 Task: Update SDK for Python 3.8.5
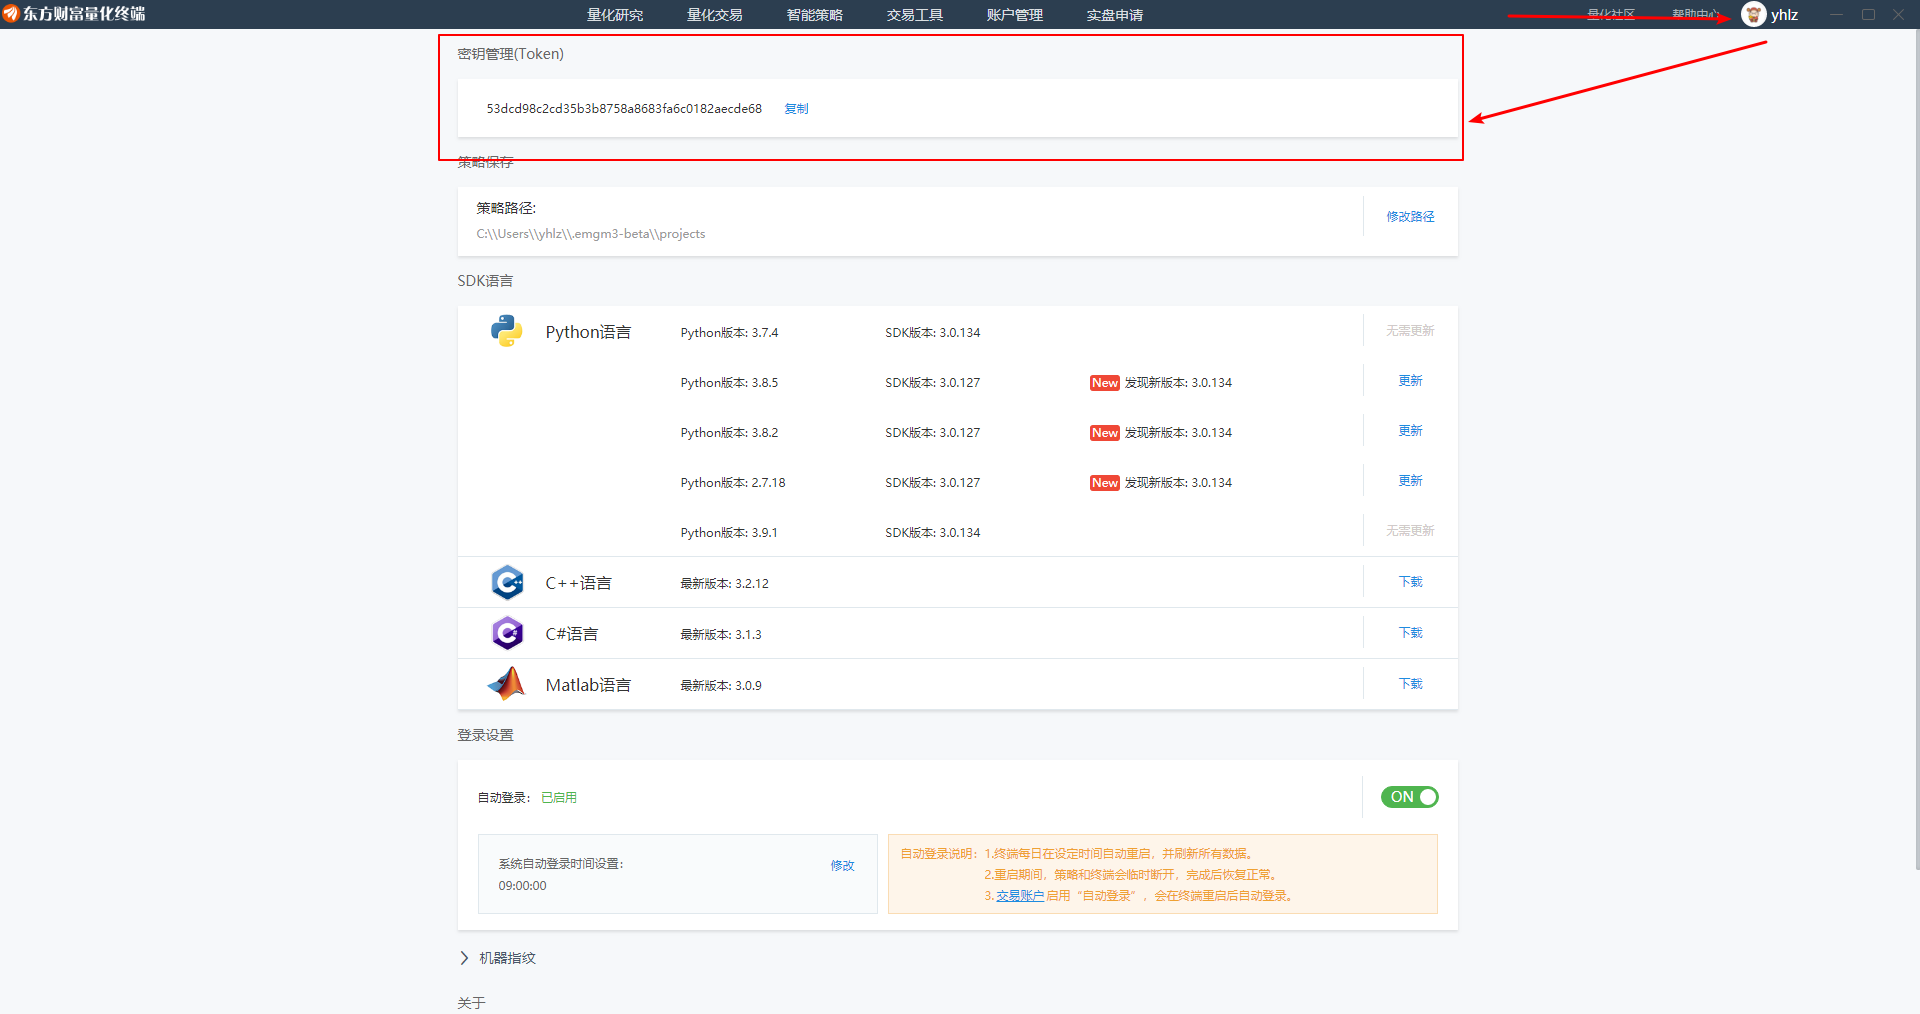point(1410,381)
